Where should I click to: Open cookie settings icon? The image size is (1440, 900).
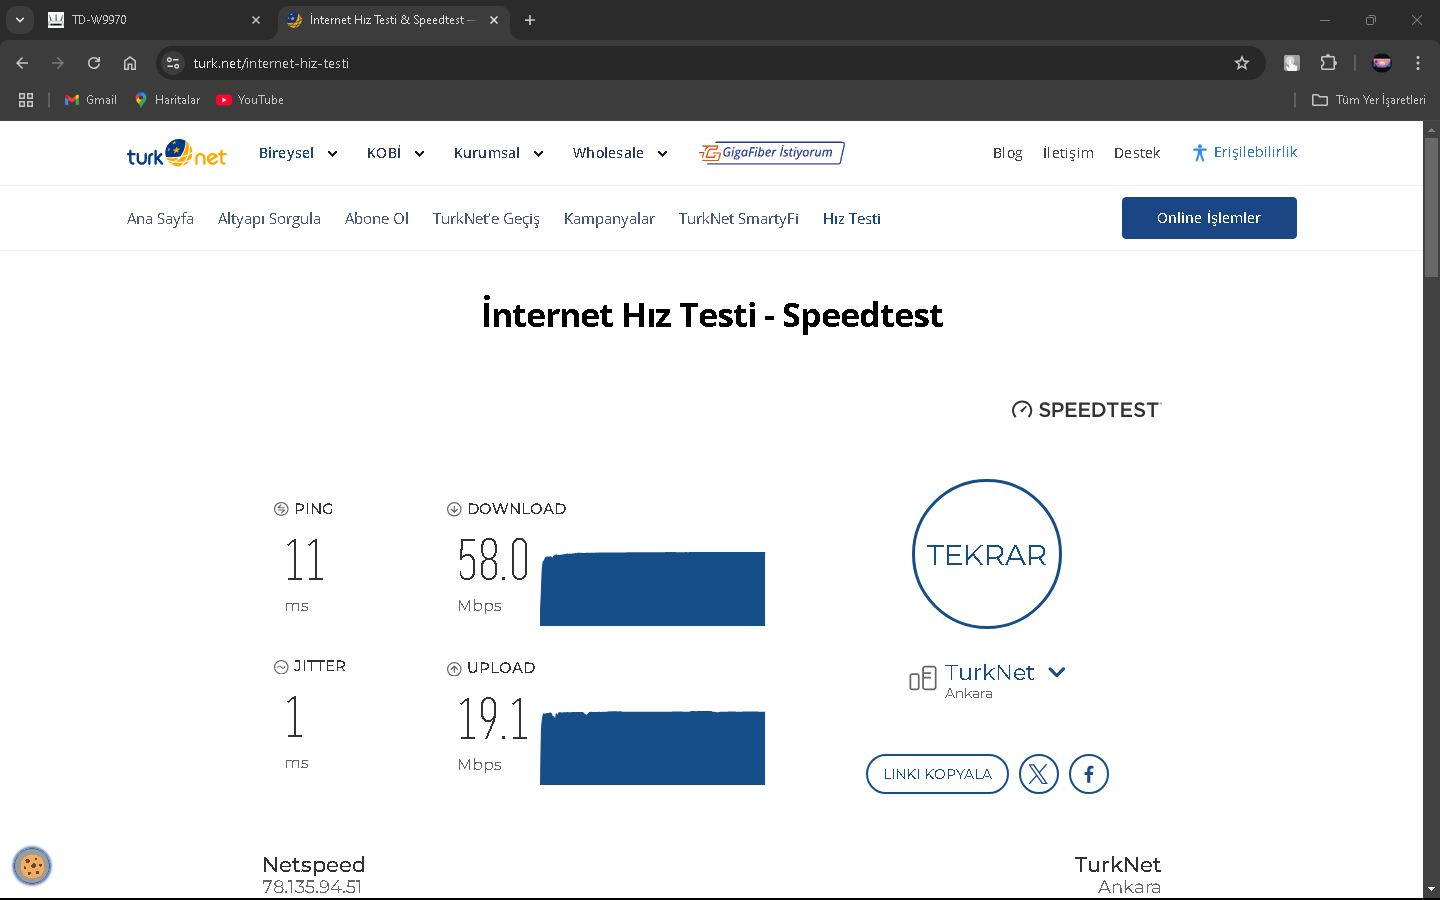32,866
